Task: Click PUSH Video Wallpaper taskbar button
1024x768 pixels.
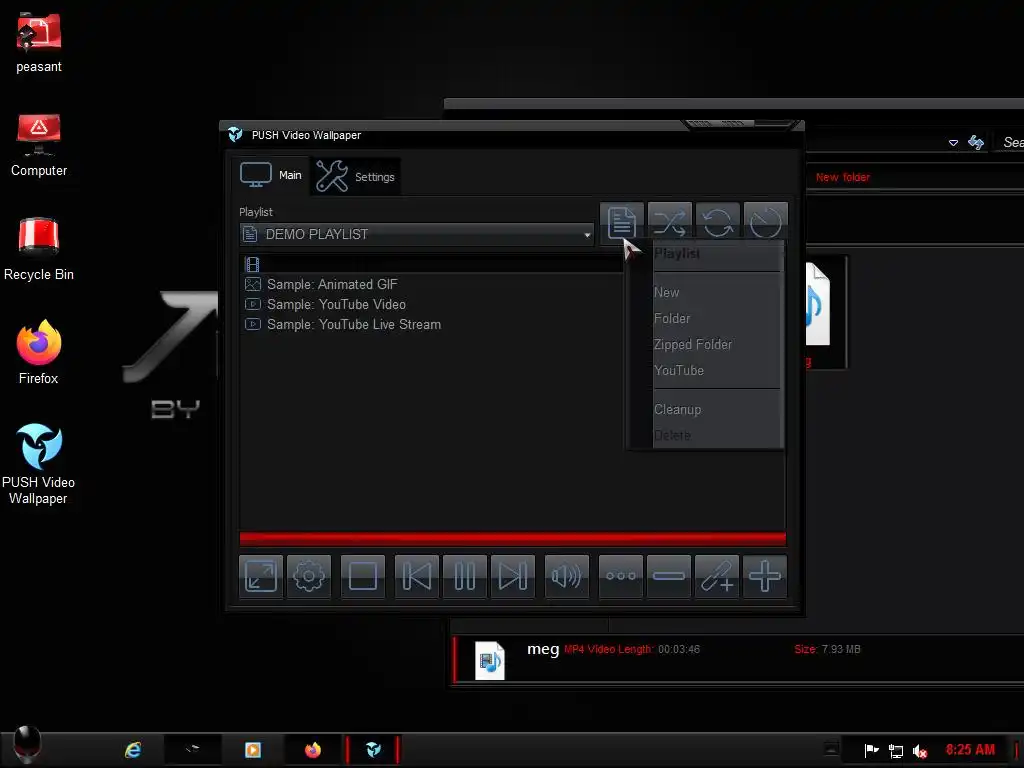Action: 373,750
